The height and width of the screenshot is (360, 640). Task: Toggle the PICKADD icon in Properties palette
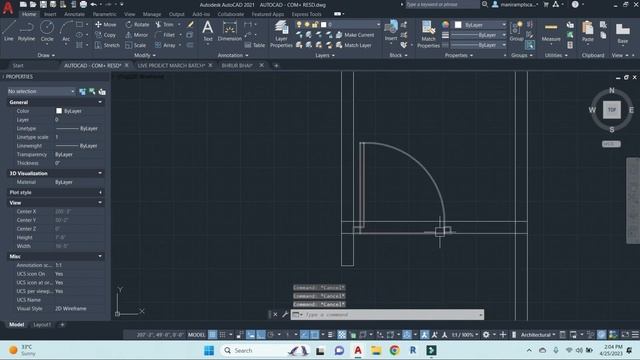tap(82, 91)
